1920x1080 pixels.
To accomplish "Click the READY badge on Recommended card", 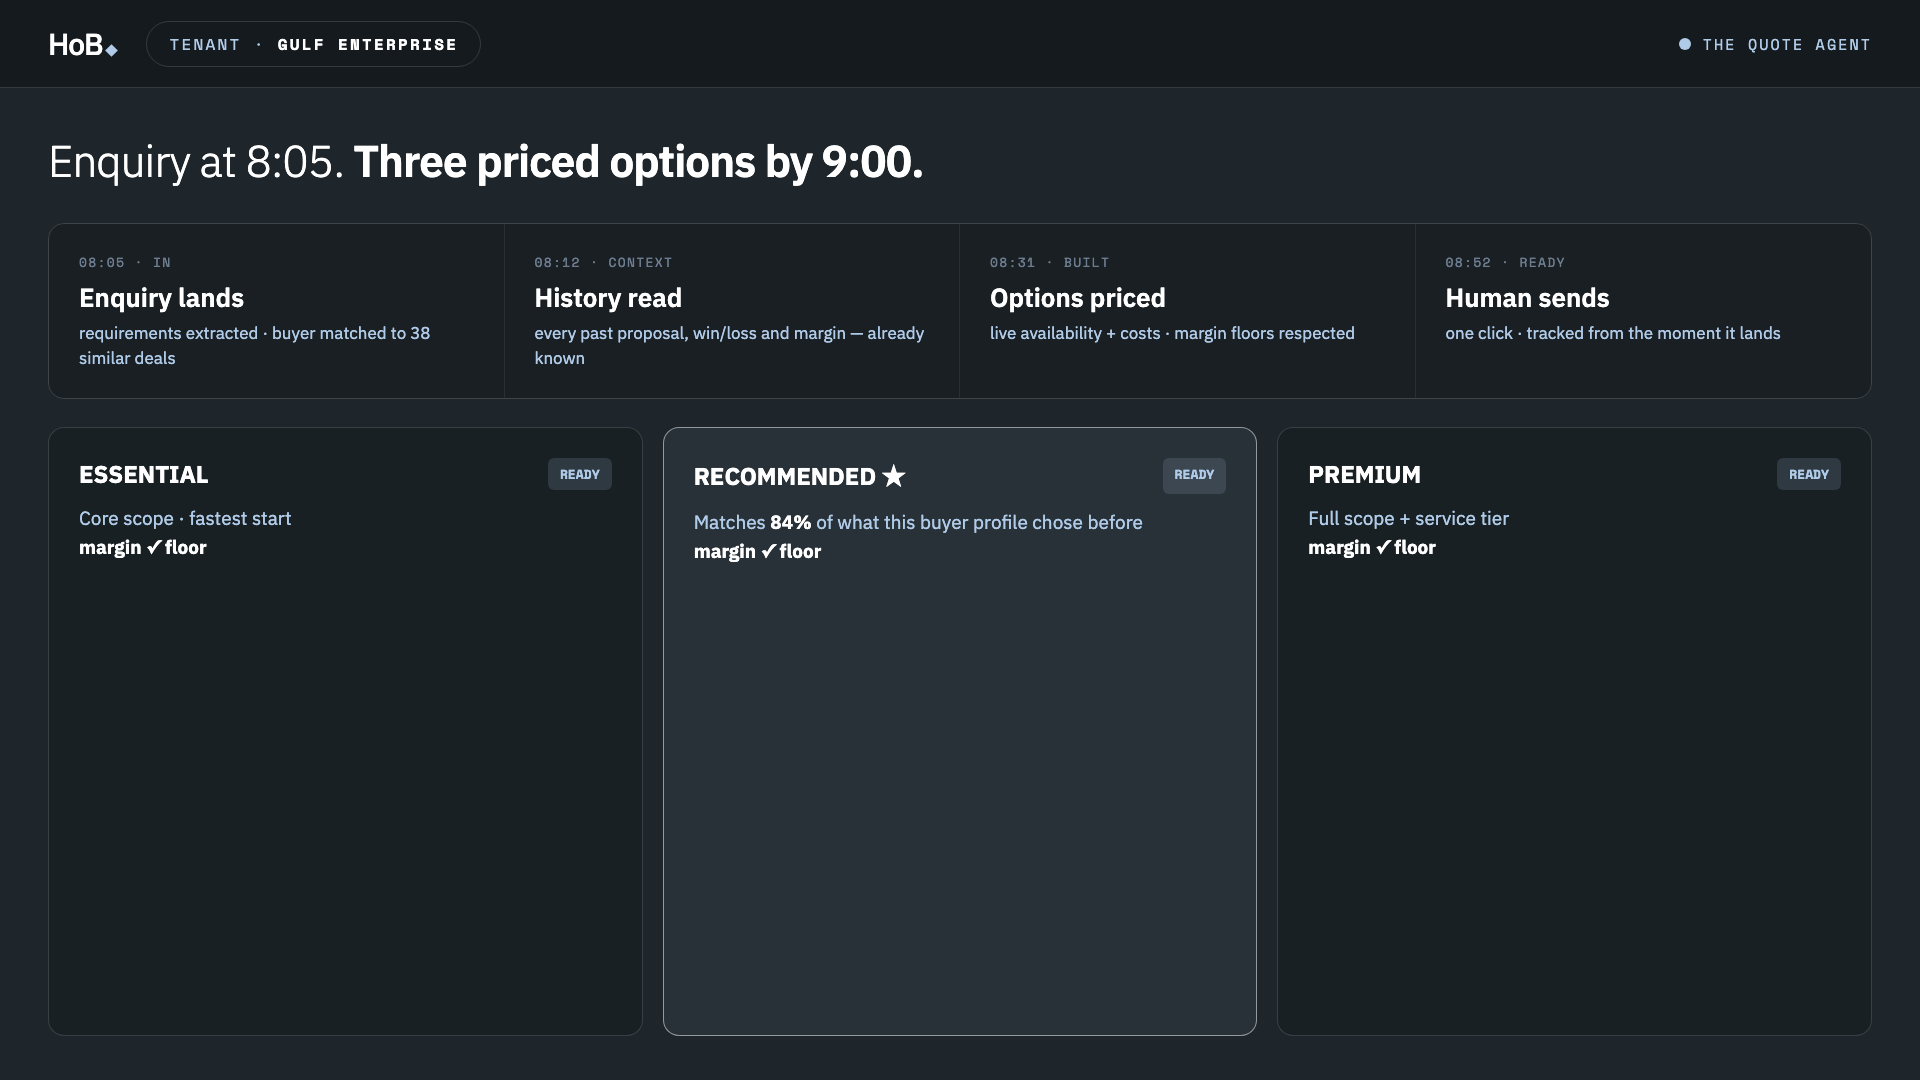I will (1194, 475).
